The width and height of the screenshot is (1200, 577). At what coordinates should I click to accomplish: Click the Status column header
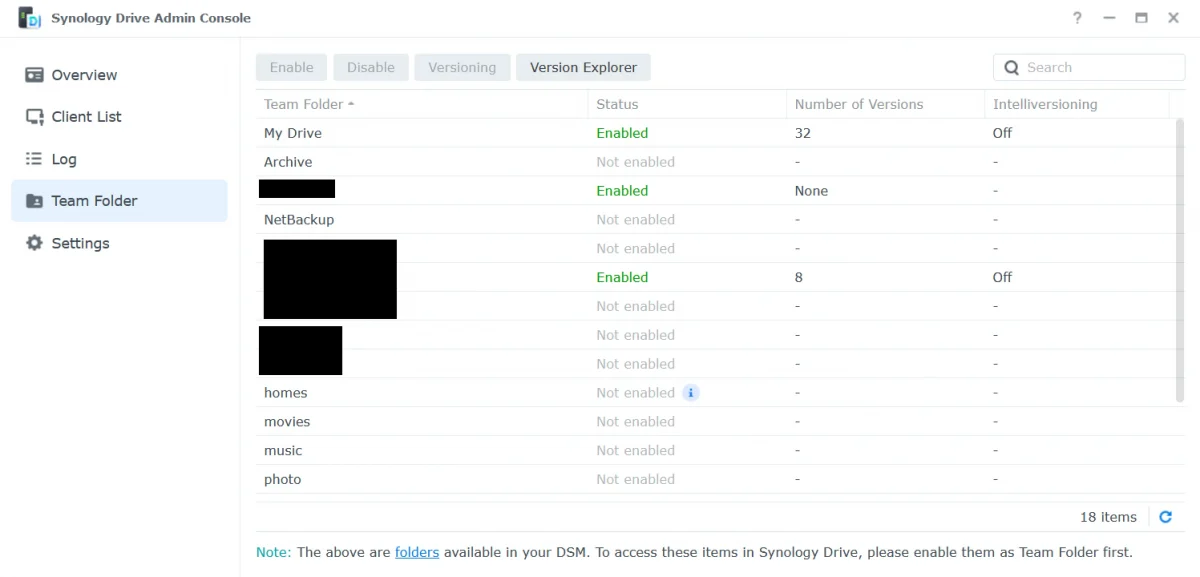click(617, 104)
